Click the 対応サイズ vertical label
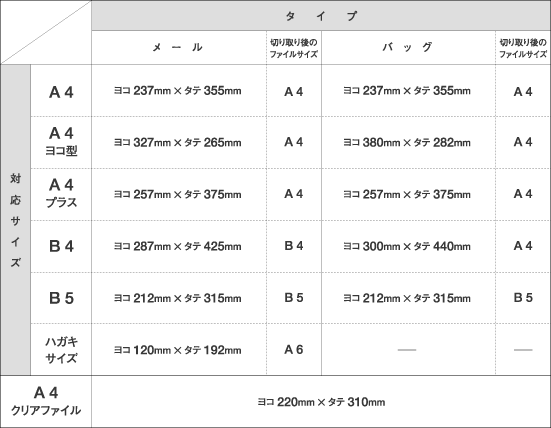The height and width of the screenshot is (428, 551). pos(15,220)
